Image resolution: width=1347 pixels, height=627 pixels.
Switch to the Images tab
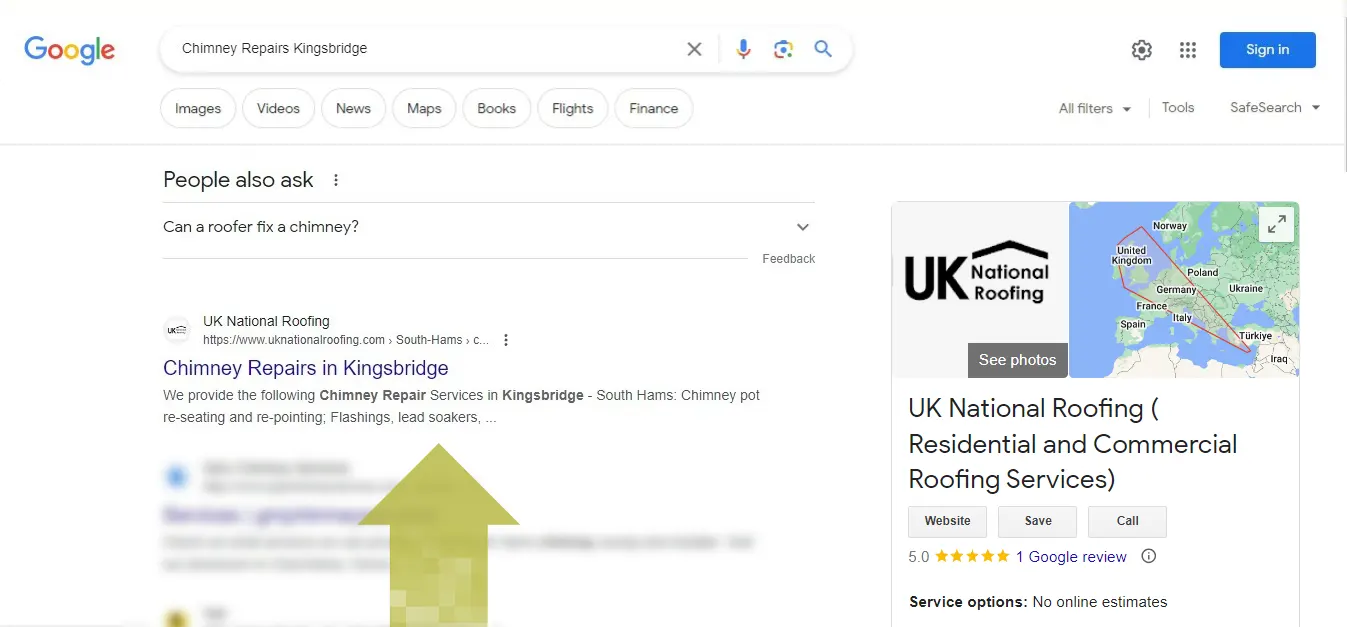(x=198, y=108)
